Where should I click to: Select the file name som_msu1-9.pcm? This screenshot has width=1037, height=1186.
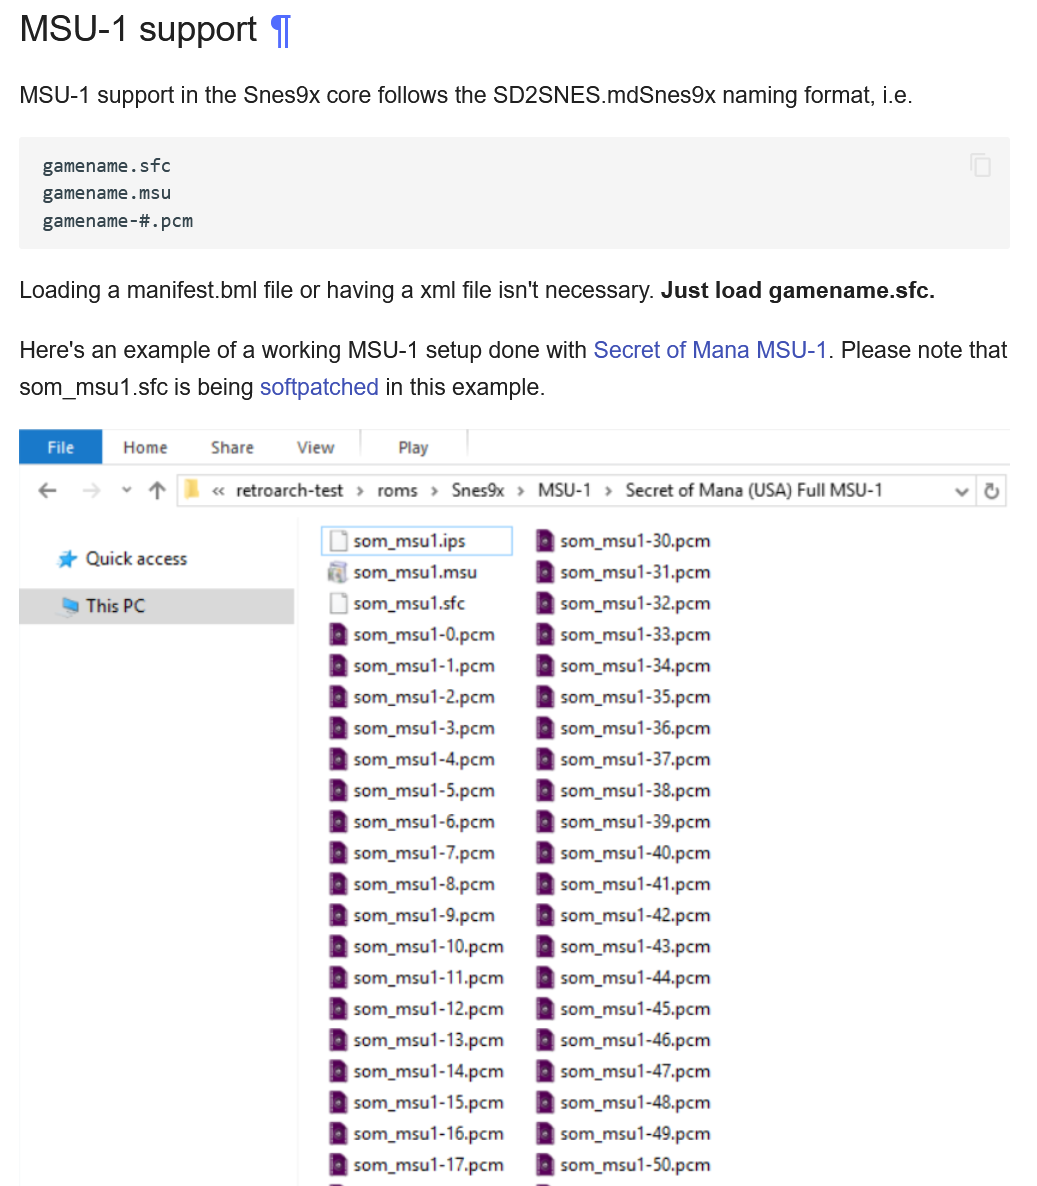[424, 915]
